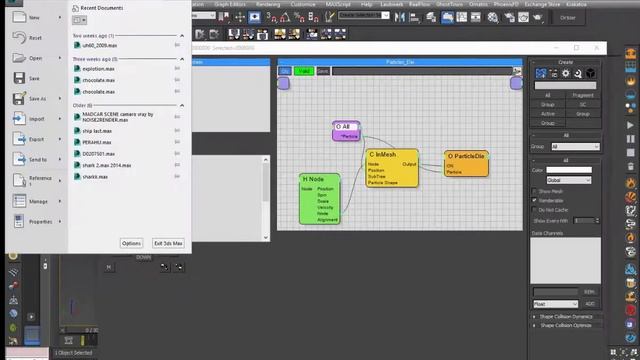The image size is (640, 360).
Task: Open the recent documents view dropdown
Action: 79,20
